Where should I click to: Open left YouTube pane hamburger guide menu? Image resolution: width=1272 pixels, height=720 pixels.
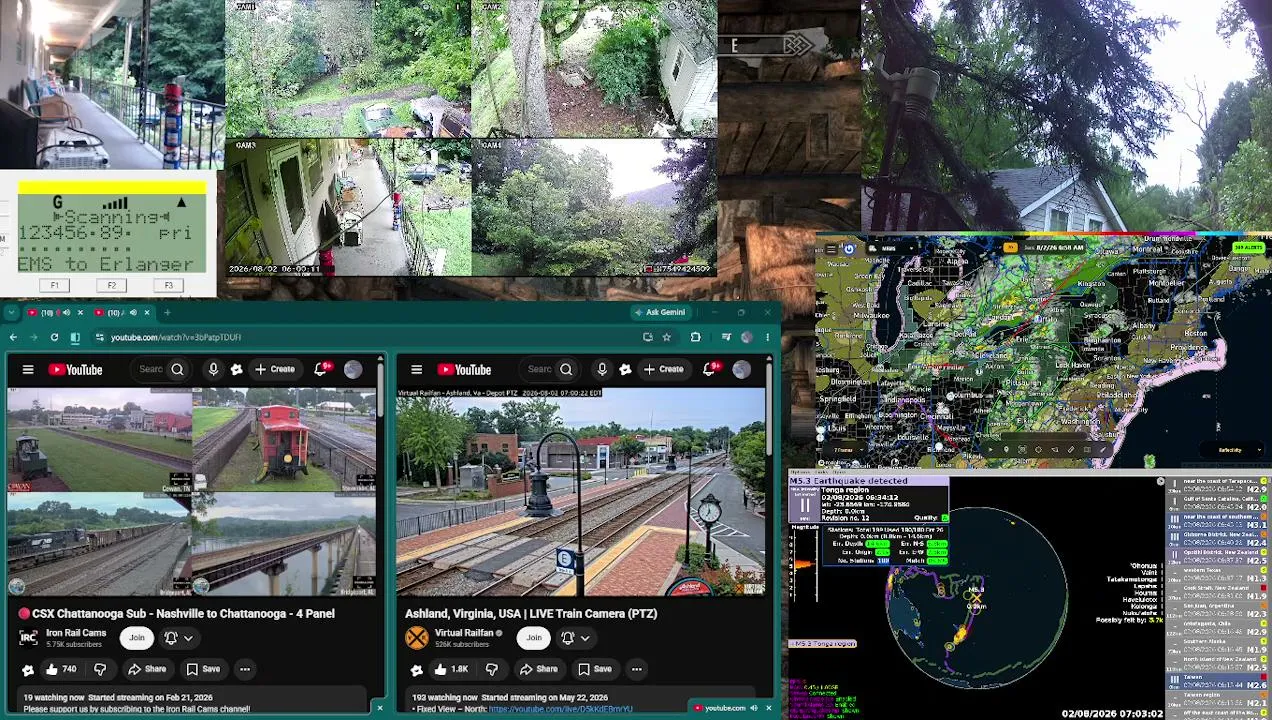pos(28,370)
